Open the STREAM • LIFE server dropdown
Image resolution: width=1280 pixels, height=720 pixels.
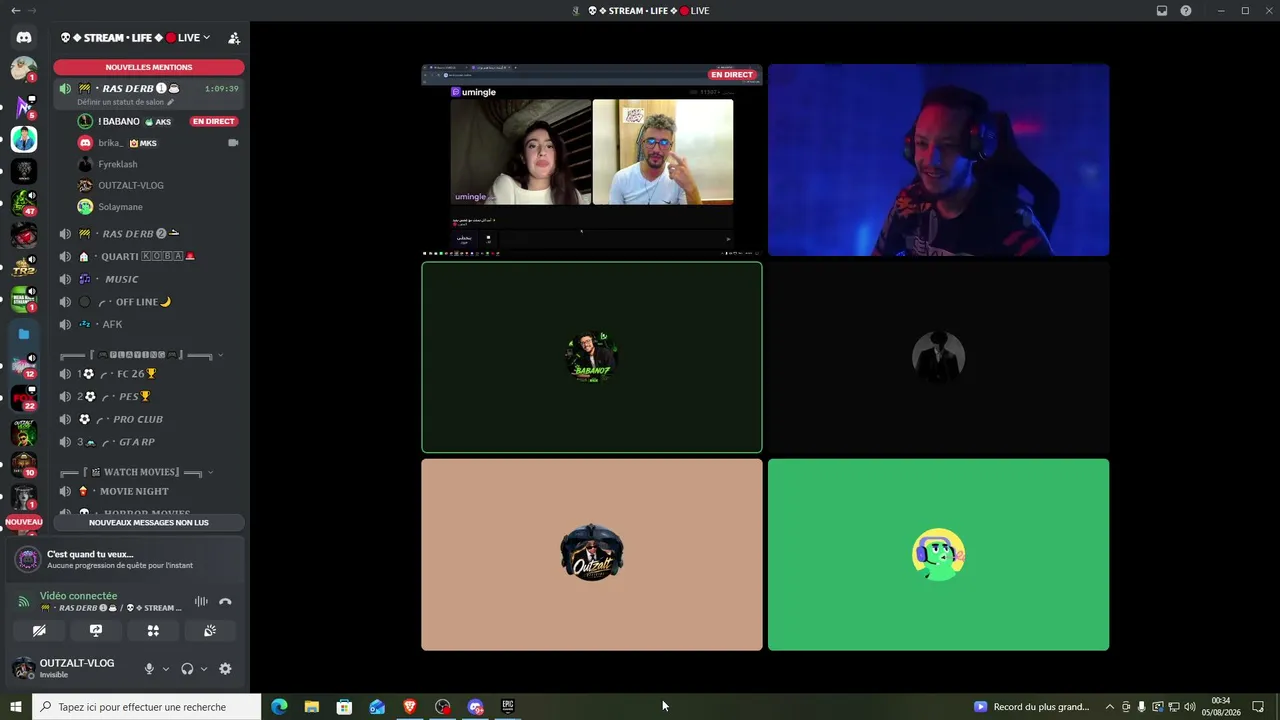click(136, 38)
